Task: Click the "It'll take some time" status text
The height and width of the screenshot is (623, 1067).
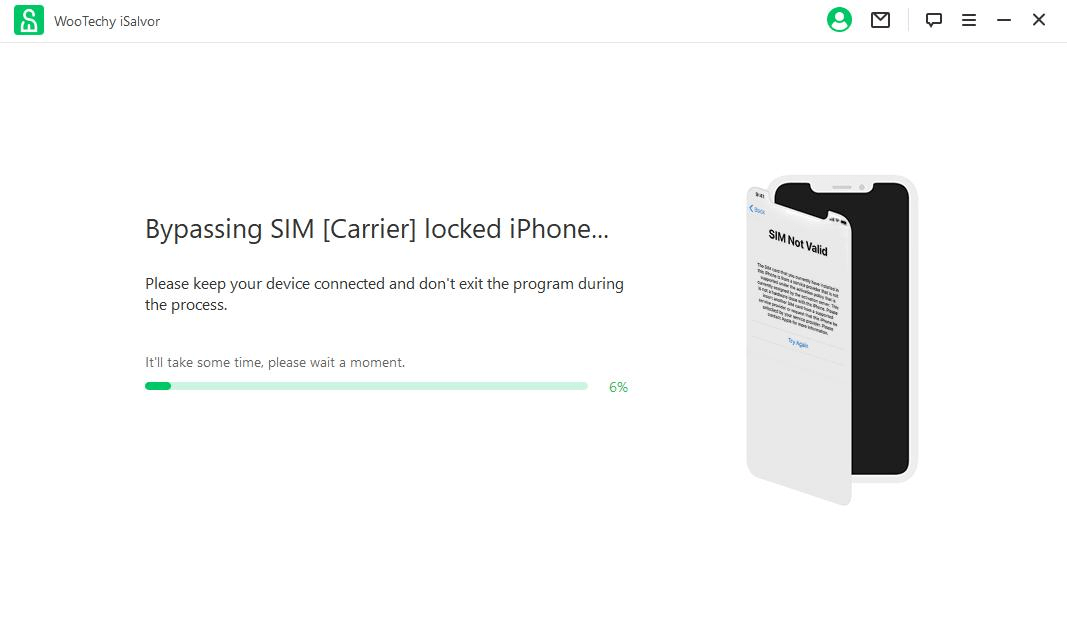Action: [275, 362]
